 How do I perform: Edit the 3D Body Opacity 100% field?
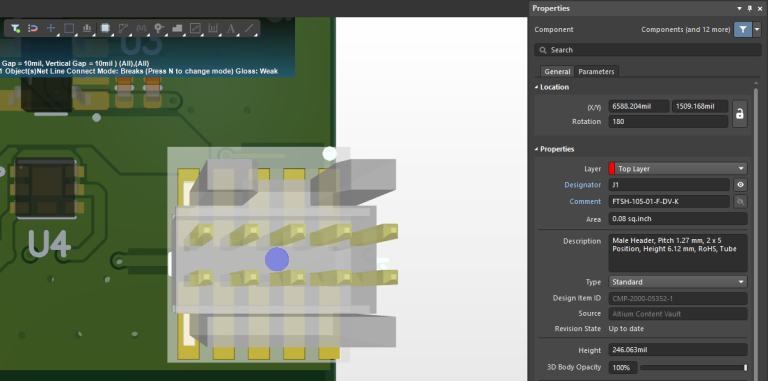click(623, 367)
